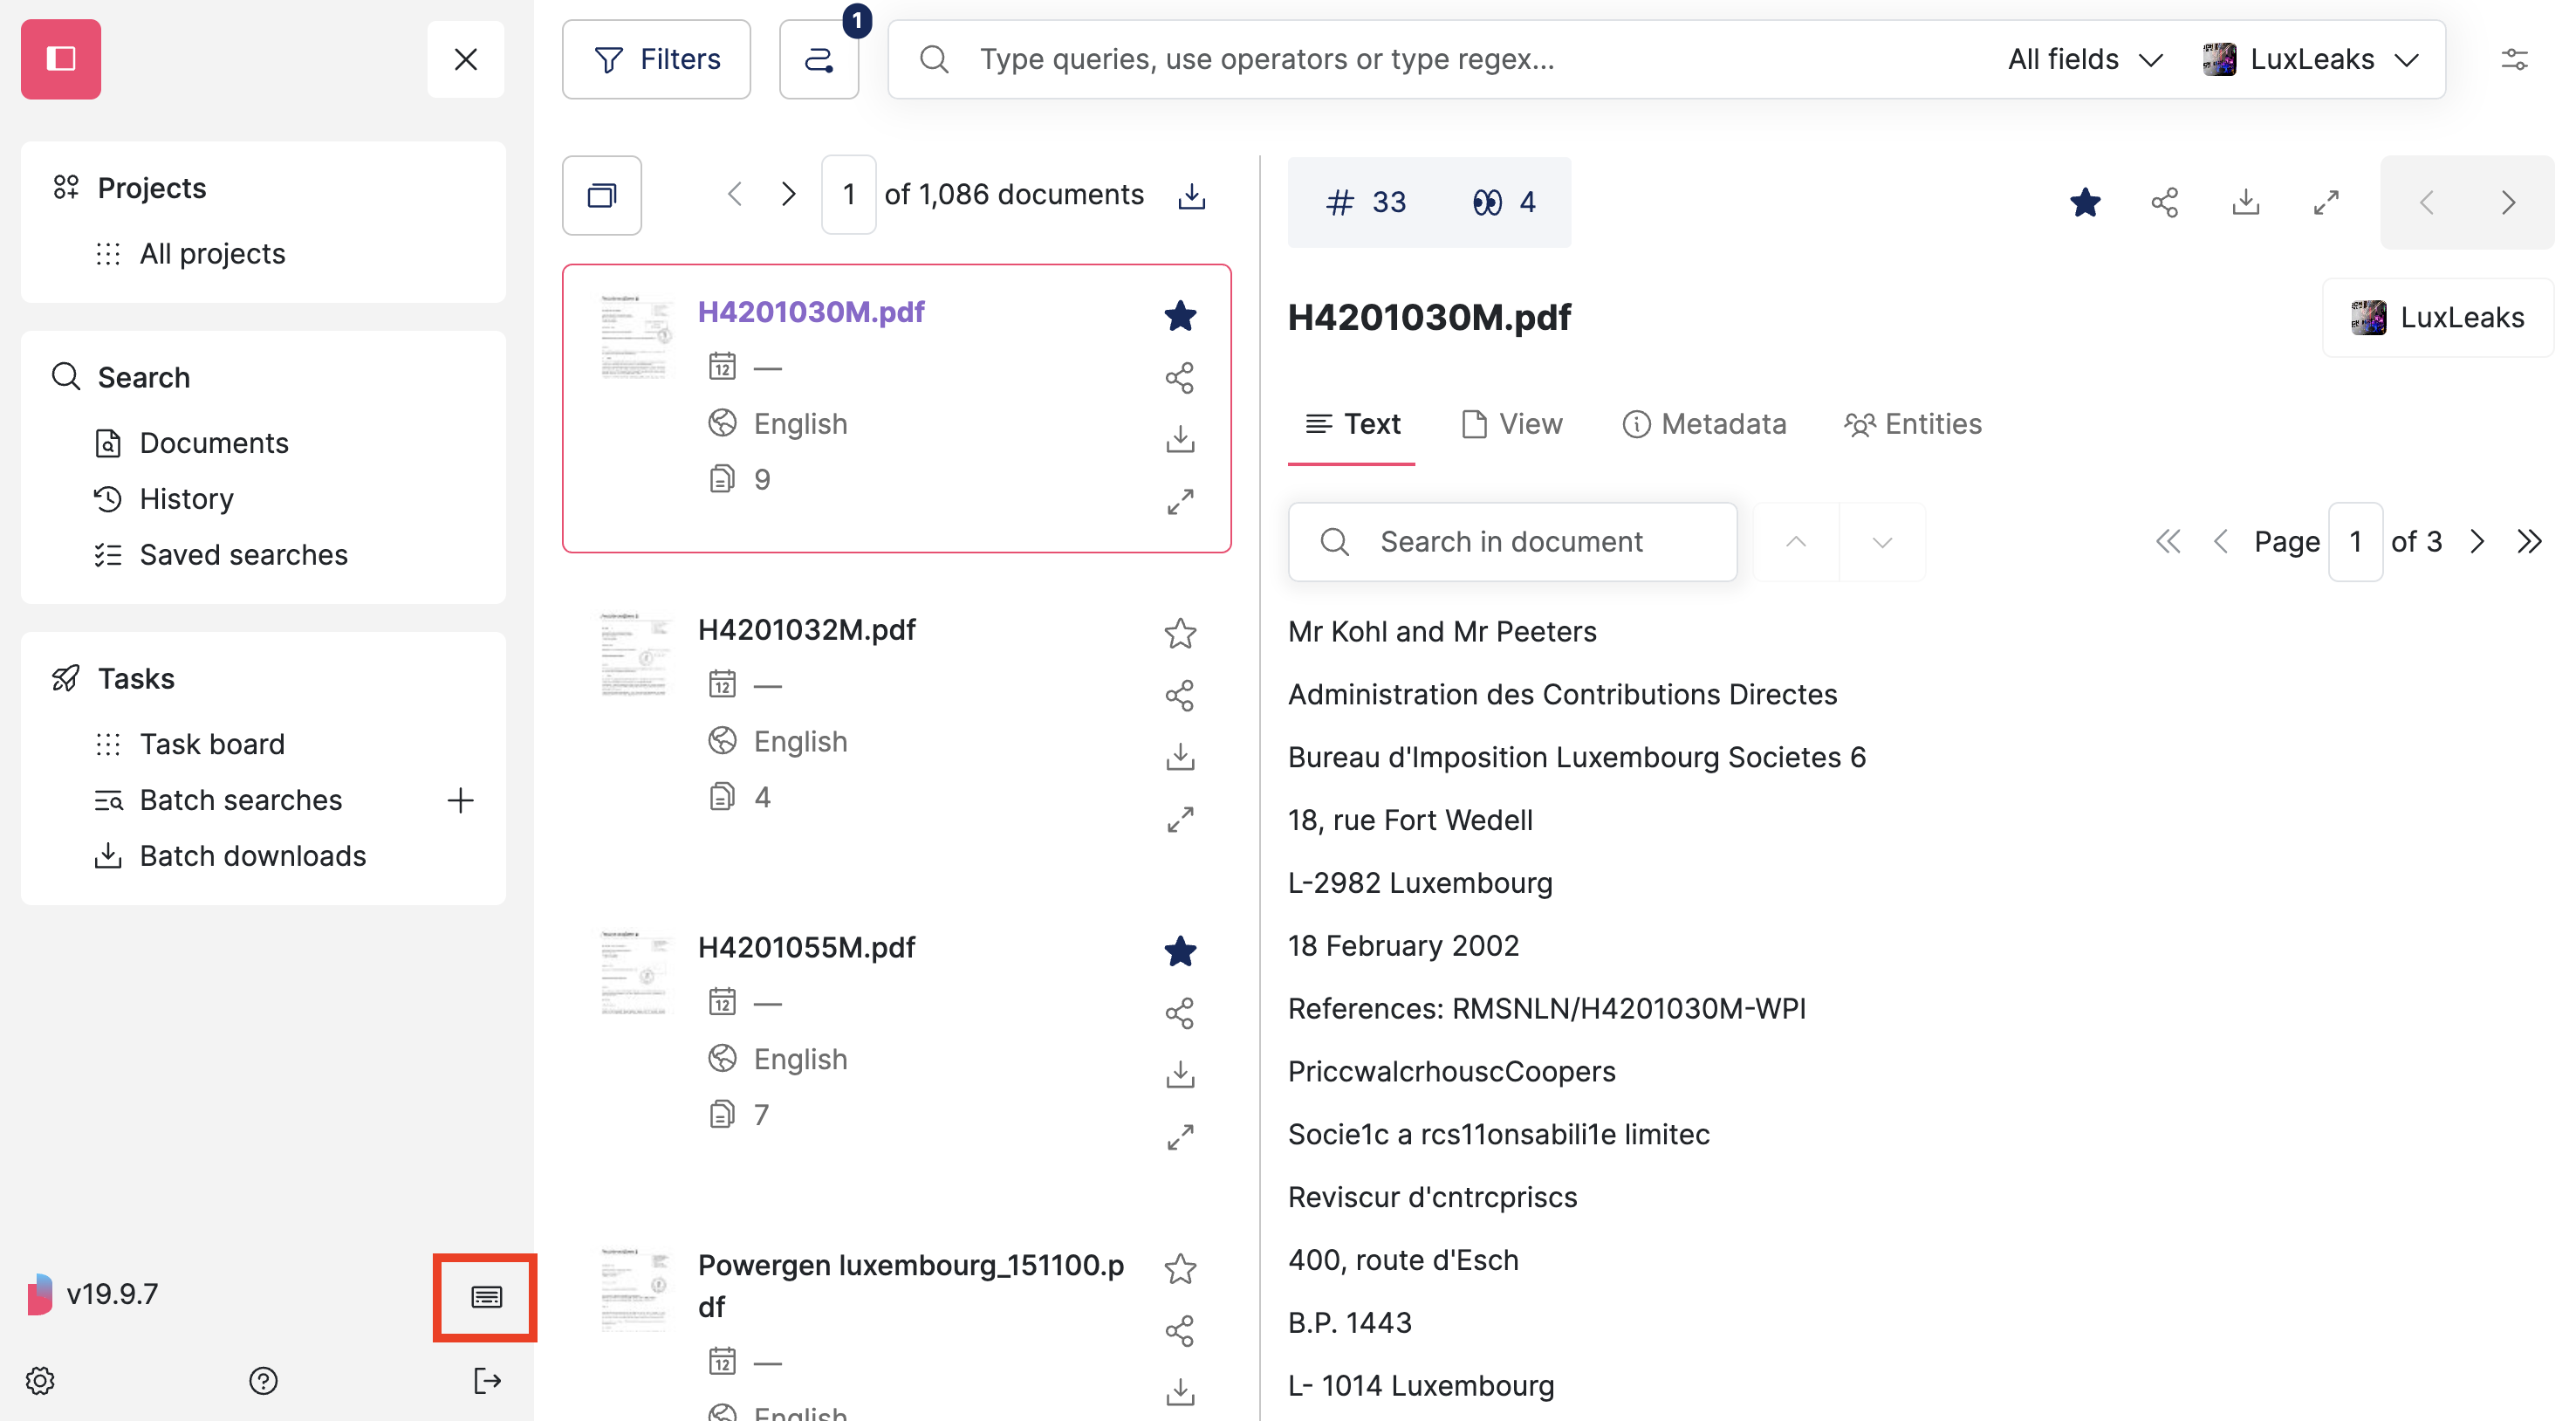Open help with the question mark icon

(262, 1381)
